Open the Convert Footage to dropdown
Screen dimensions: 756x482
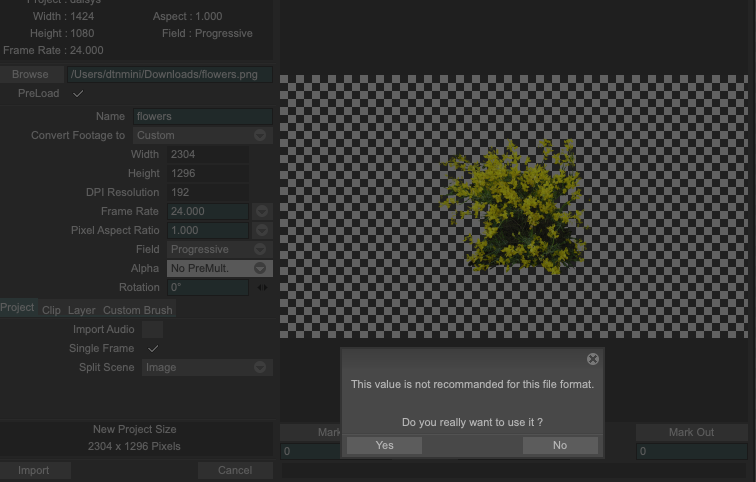click(x=202, y=135)
